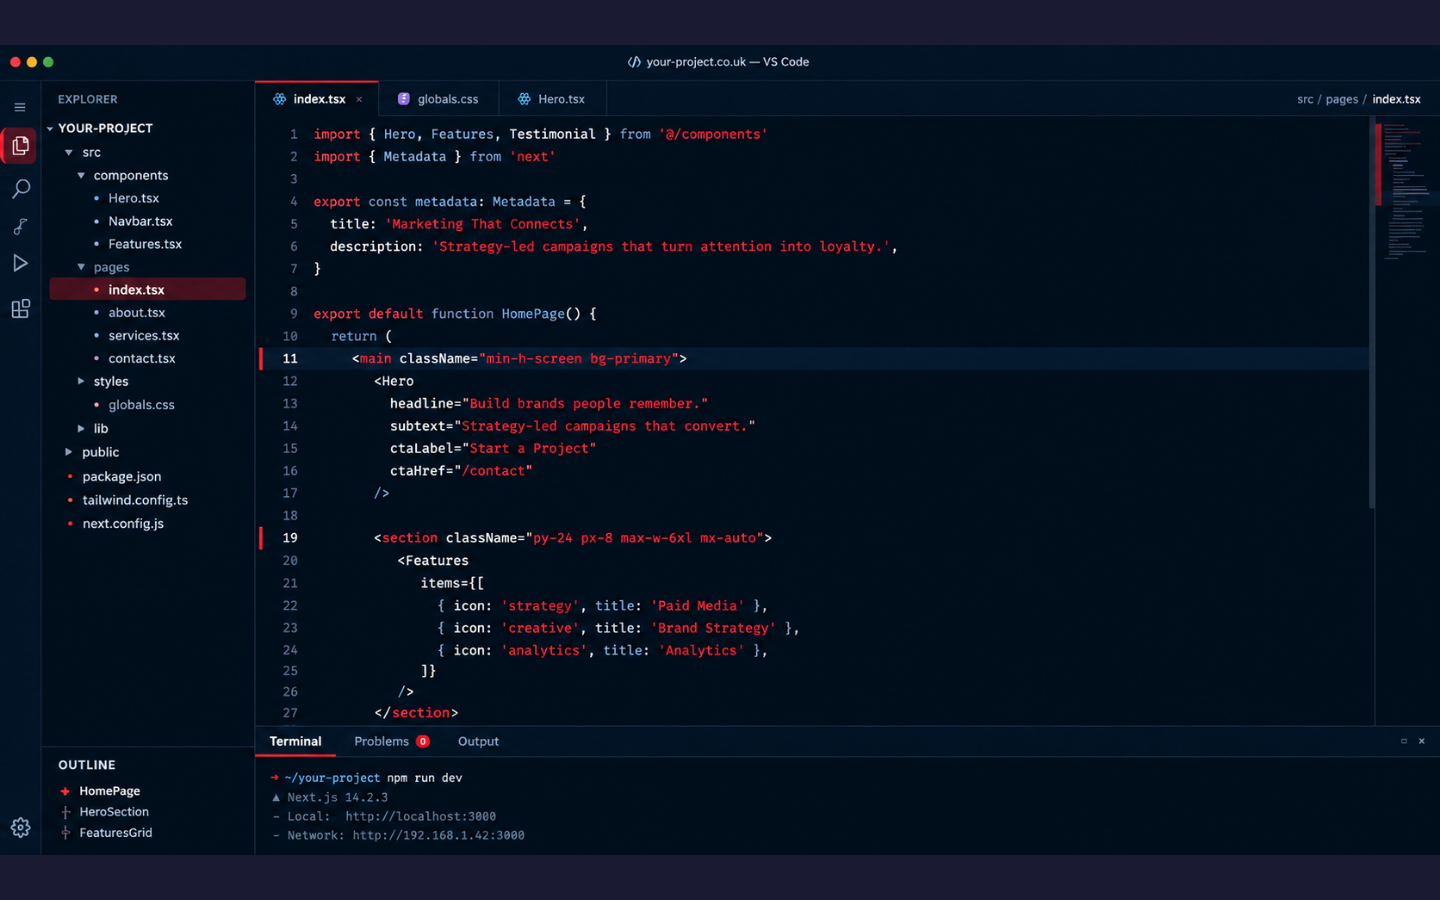1440x900 pixels.
Task: Click the 'Marketing That Connects' title string
Action: (482, 224)
